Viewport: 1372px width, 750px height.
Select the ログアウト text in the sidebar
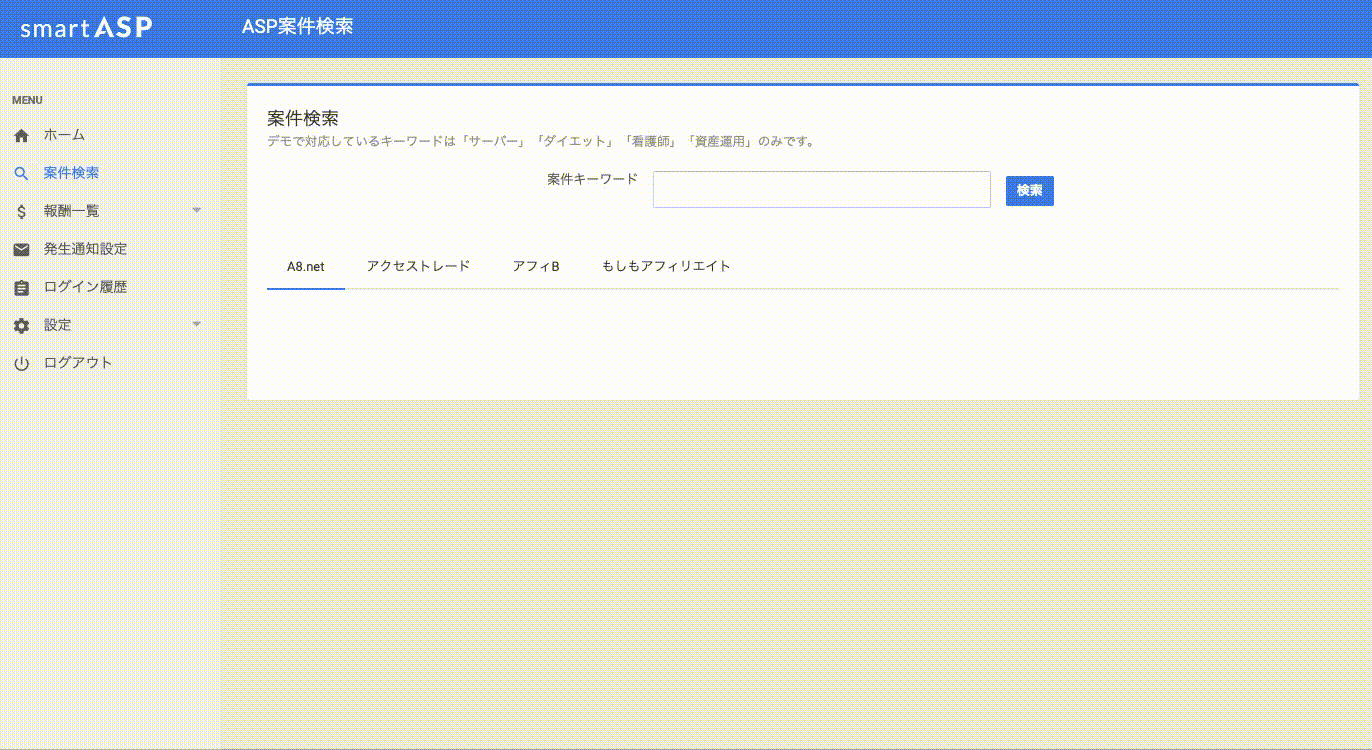click(78, 363)
